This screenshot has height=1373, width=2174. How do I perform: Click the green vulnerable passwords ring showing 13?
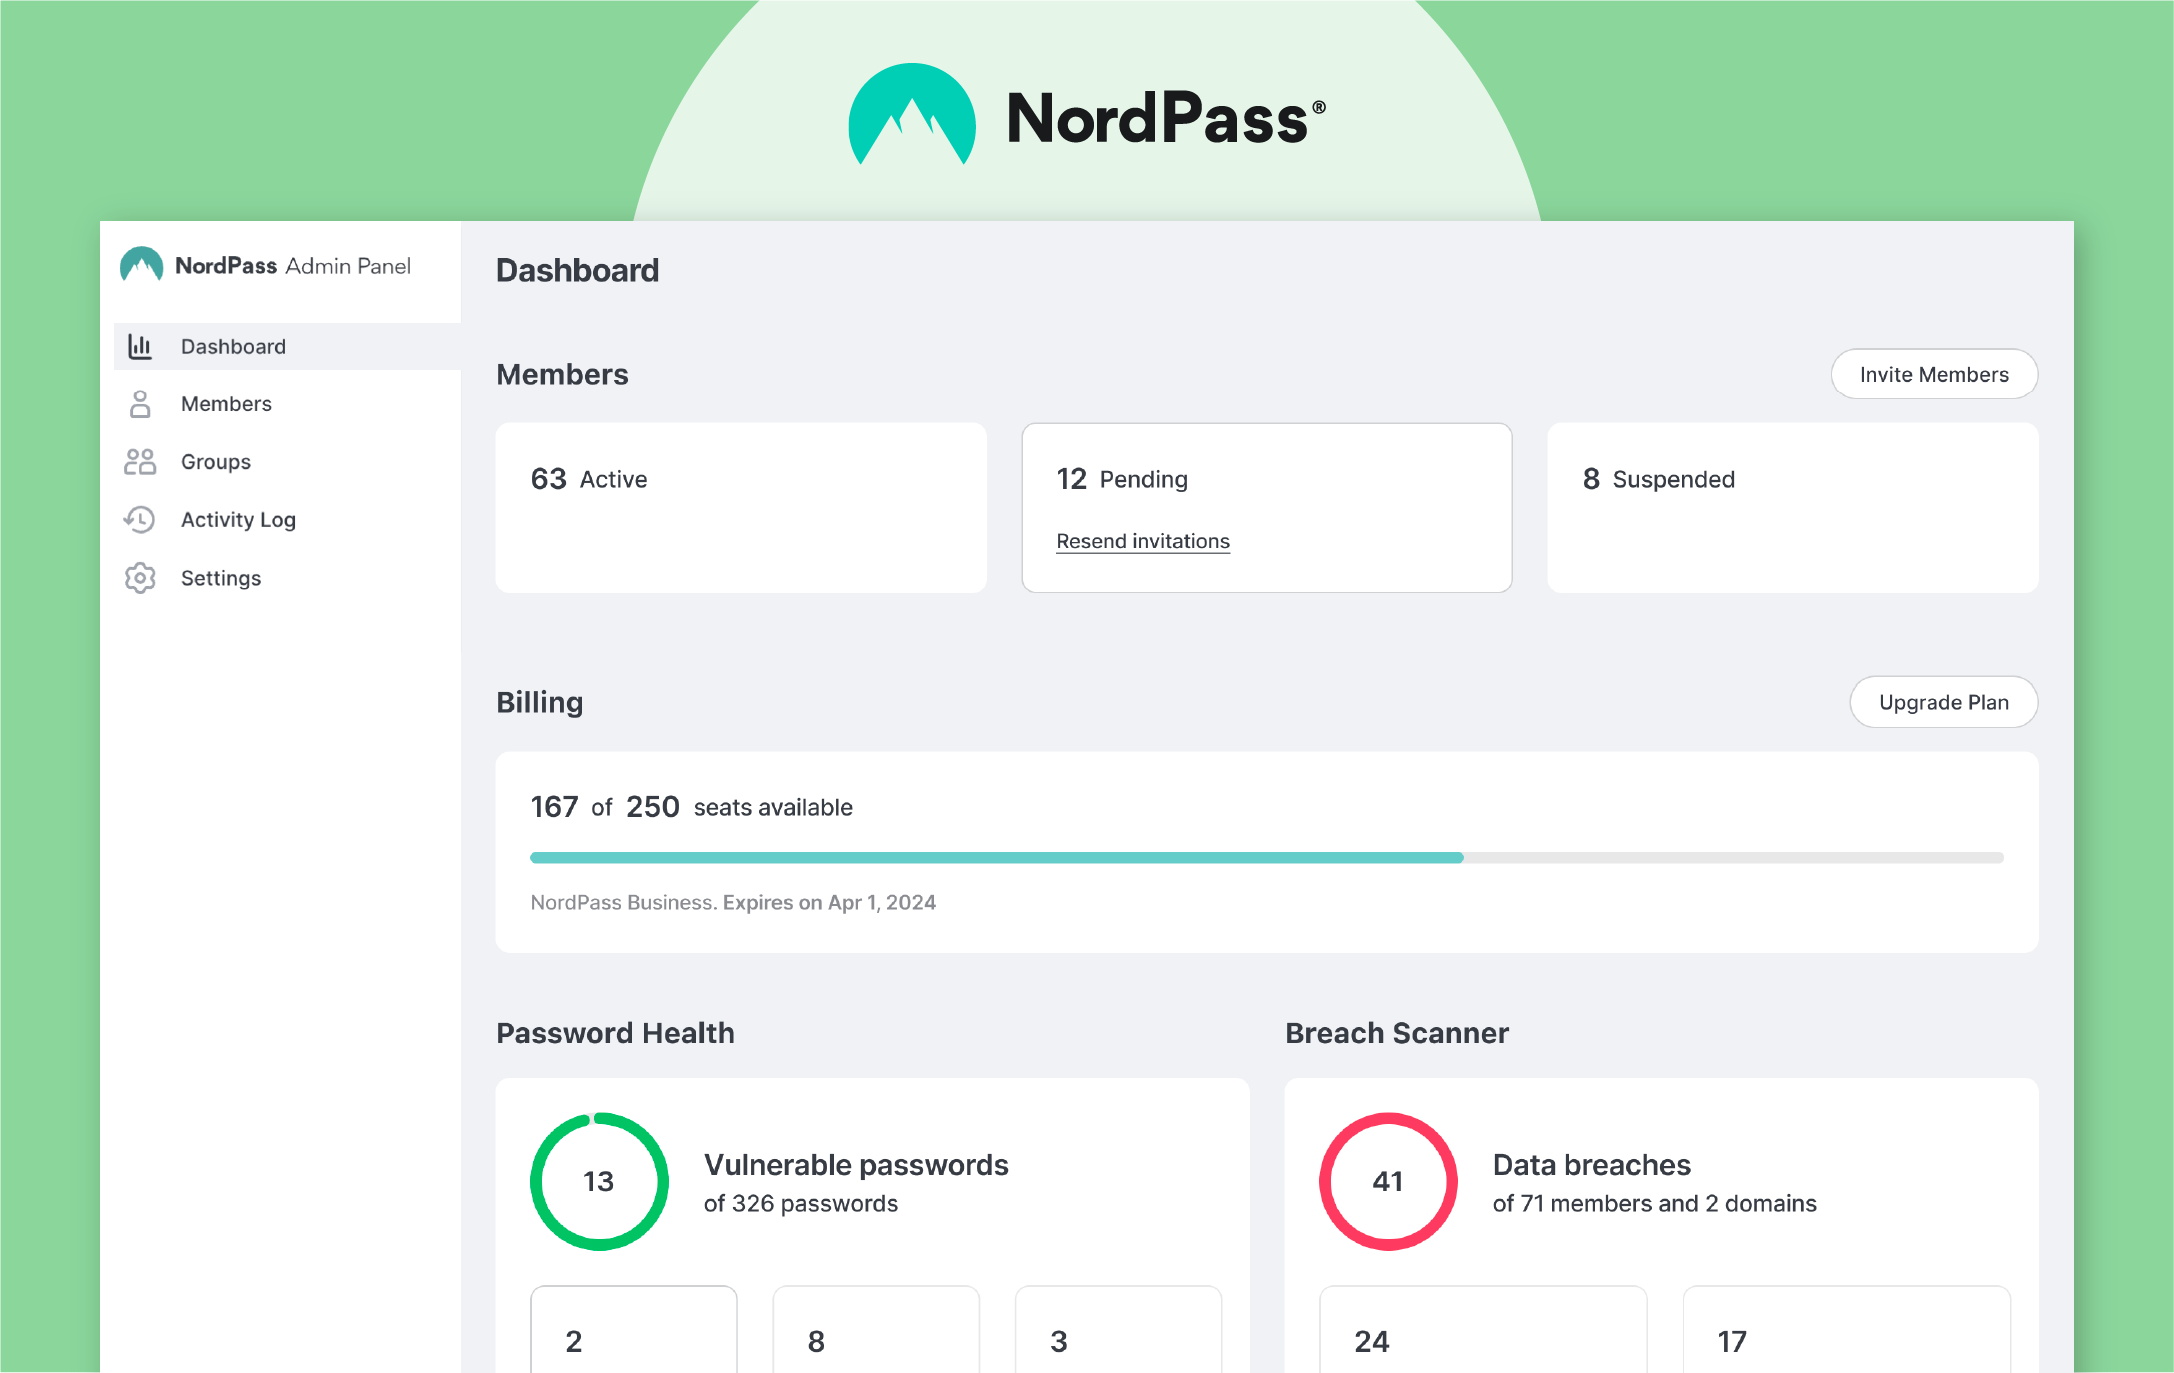[x=599, y=1182]
